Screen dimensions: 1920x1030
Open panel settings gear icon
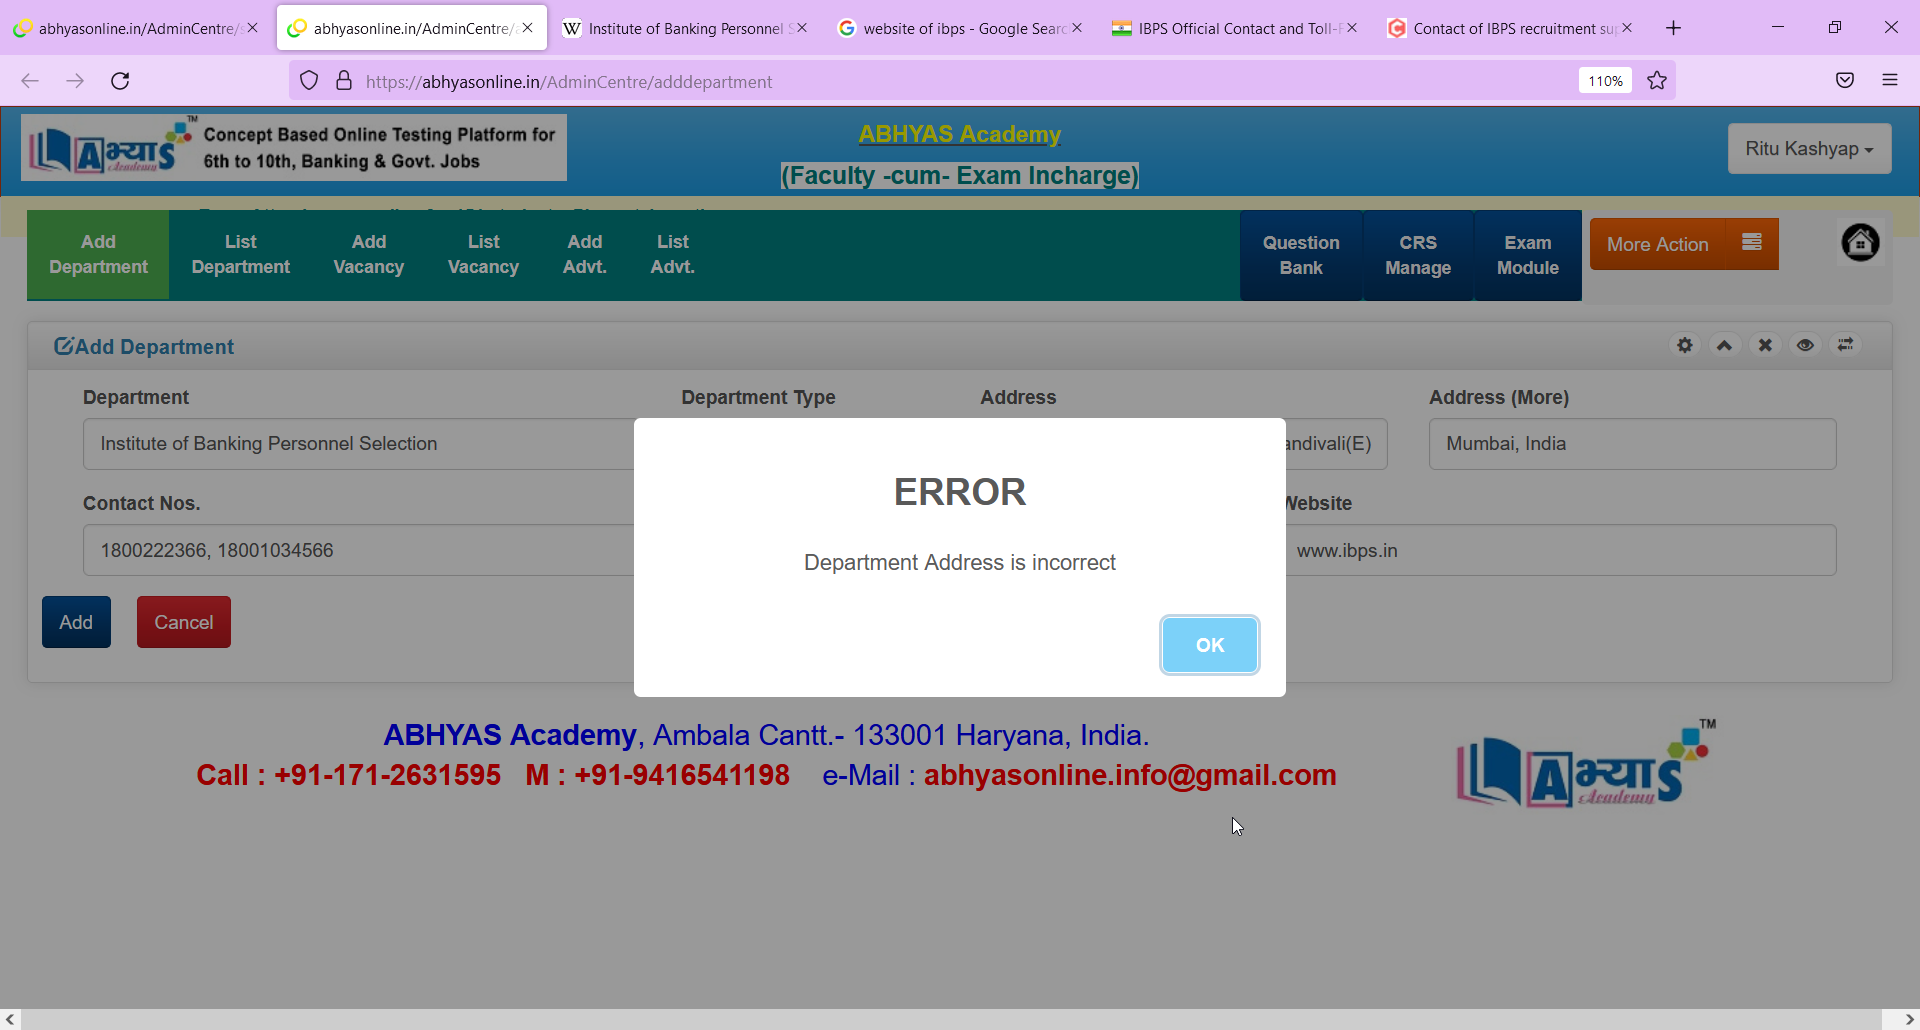pyautogui.click(x=1685, y=345)
